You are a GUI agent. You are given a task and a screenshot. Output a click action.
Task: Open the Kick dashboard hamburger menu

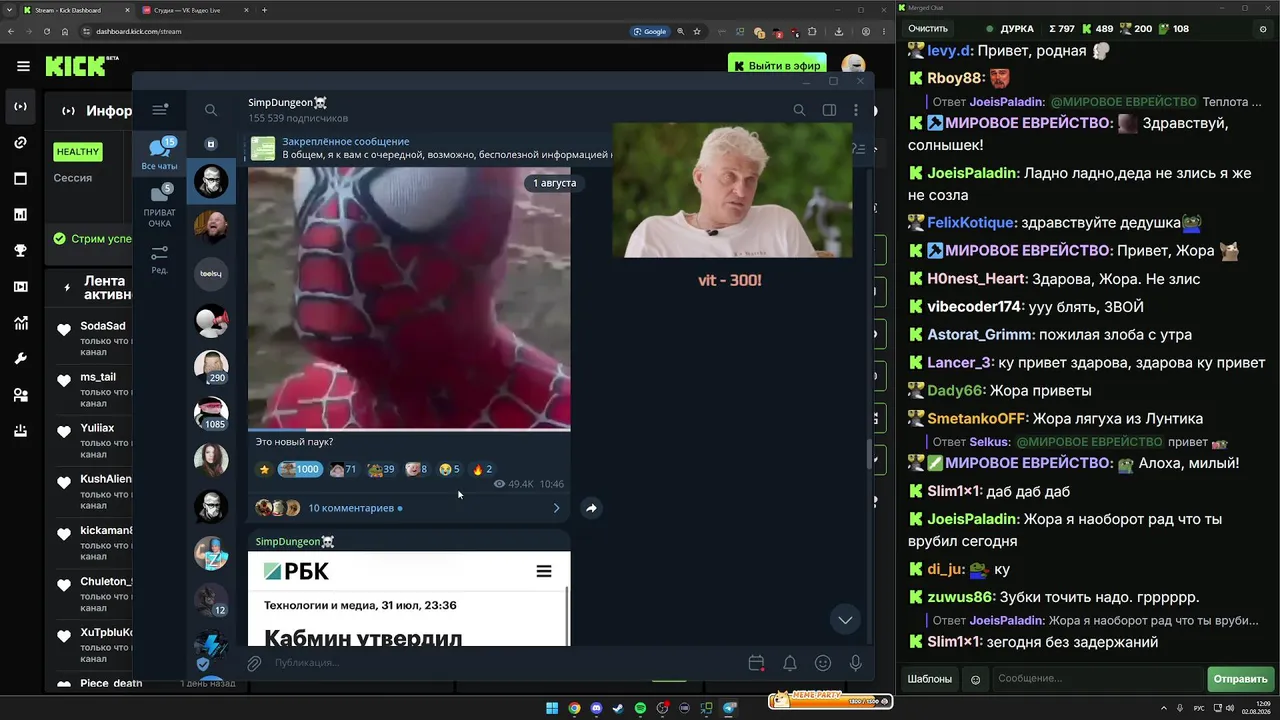(x=23, y=66)
